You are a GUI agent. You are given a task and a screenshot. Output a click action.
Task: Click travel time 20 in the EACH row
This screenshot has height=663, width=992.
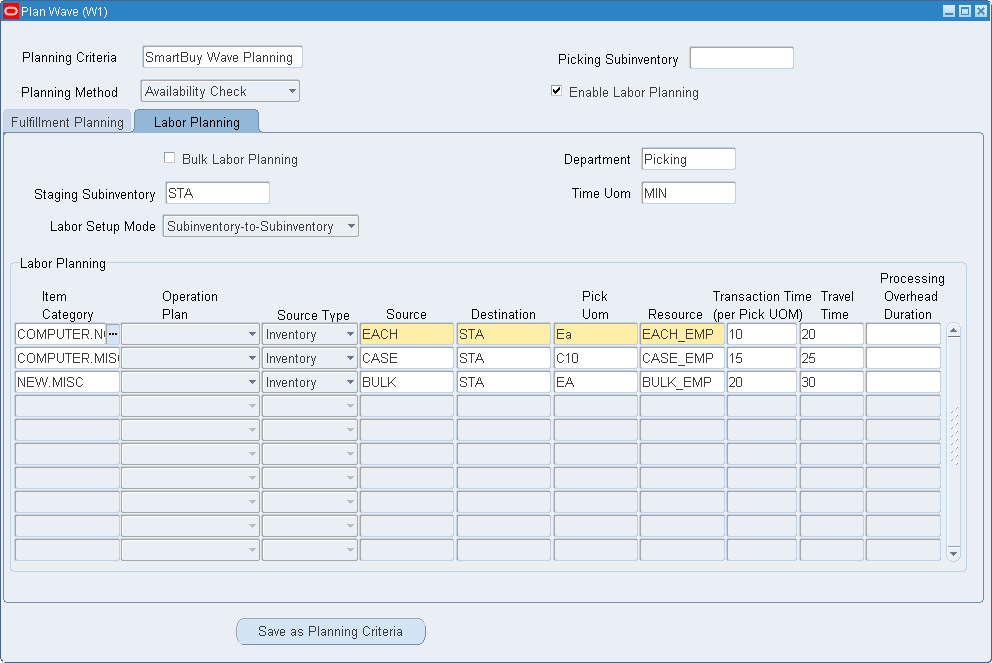coord(831,334)
